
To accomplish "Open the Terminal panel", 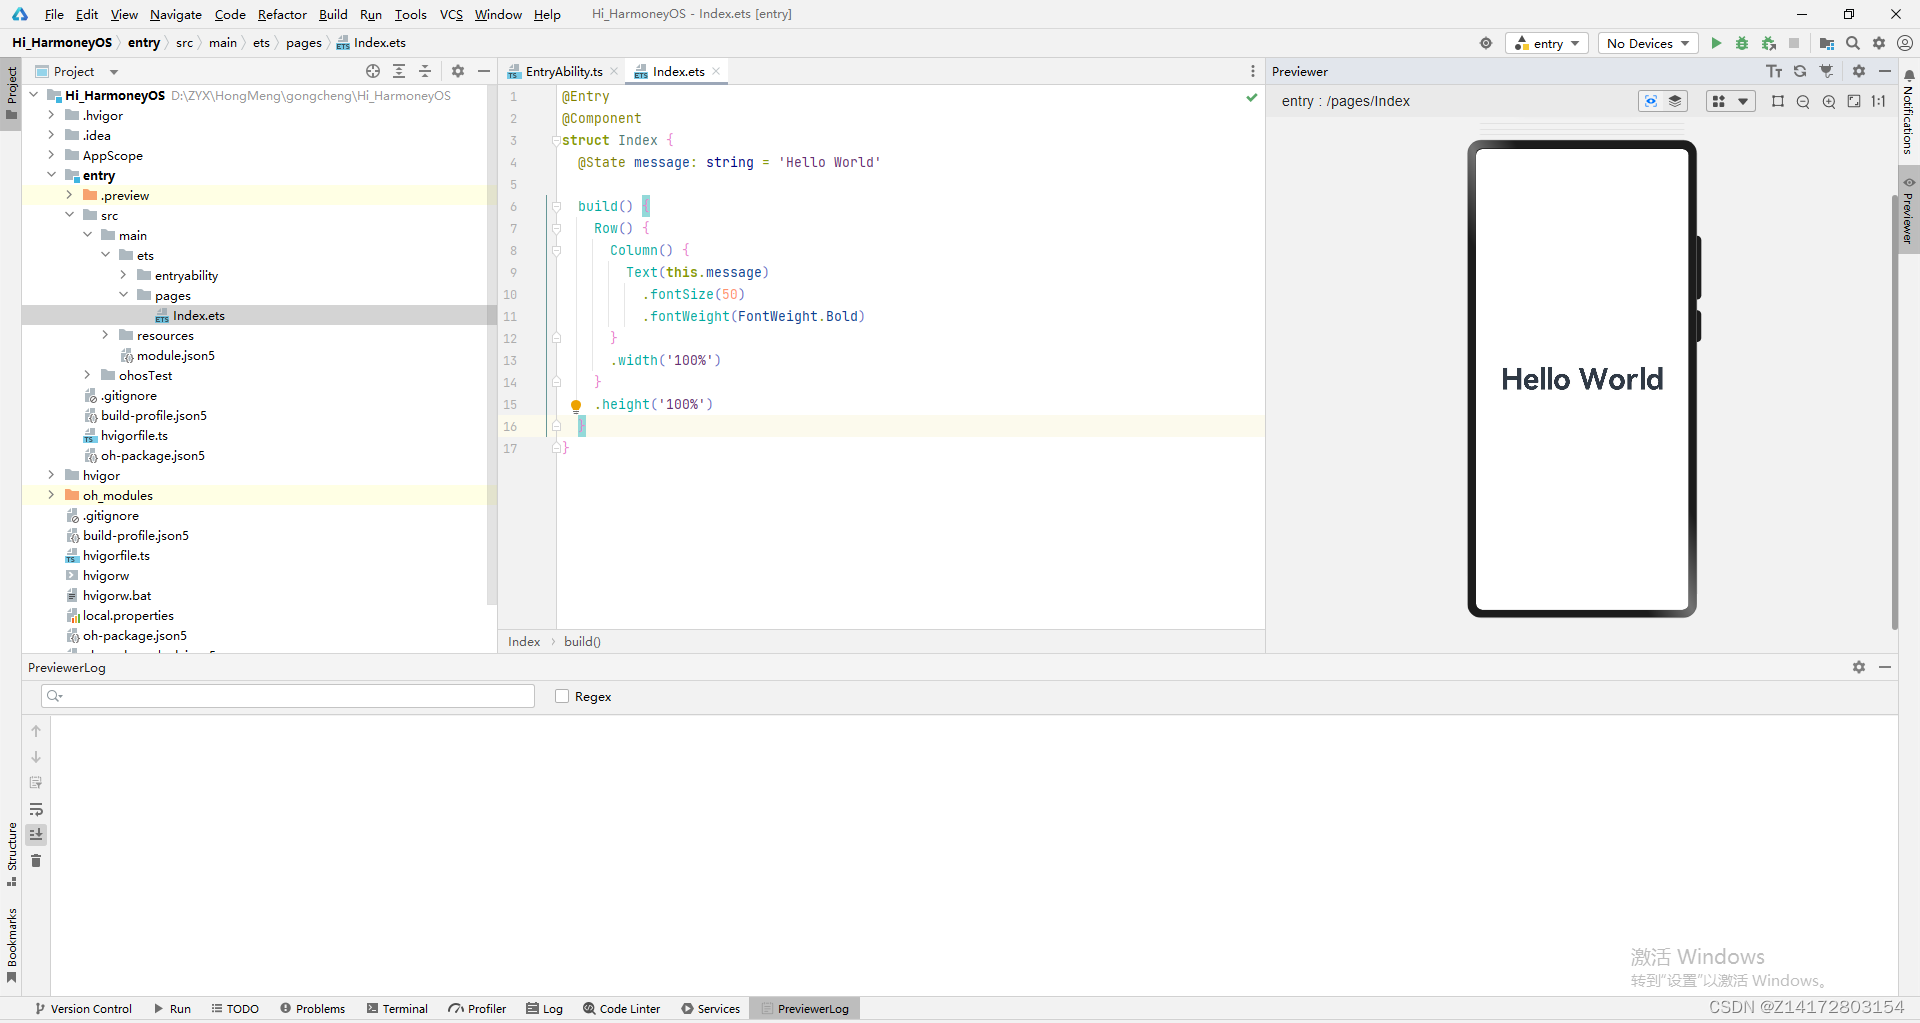I will (397, 1008).
